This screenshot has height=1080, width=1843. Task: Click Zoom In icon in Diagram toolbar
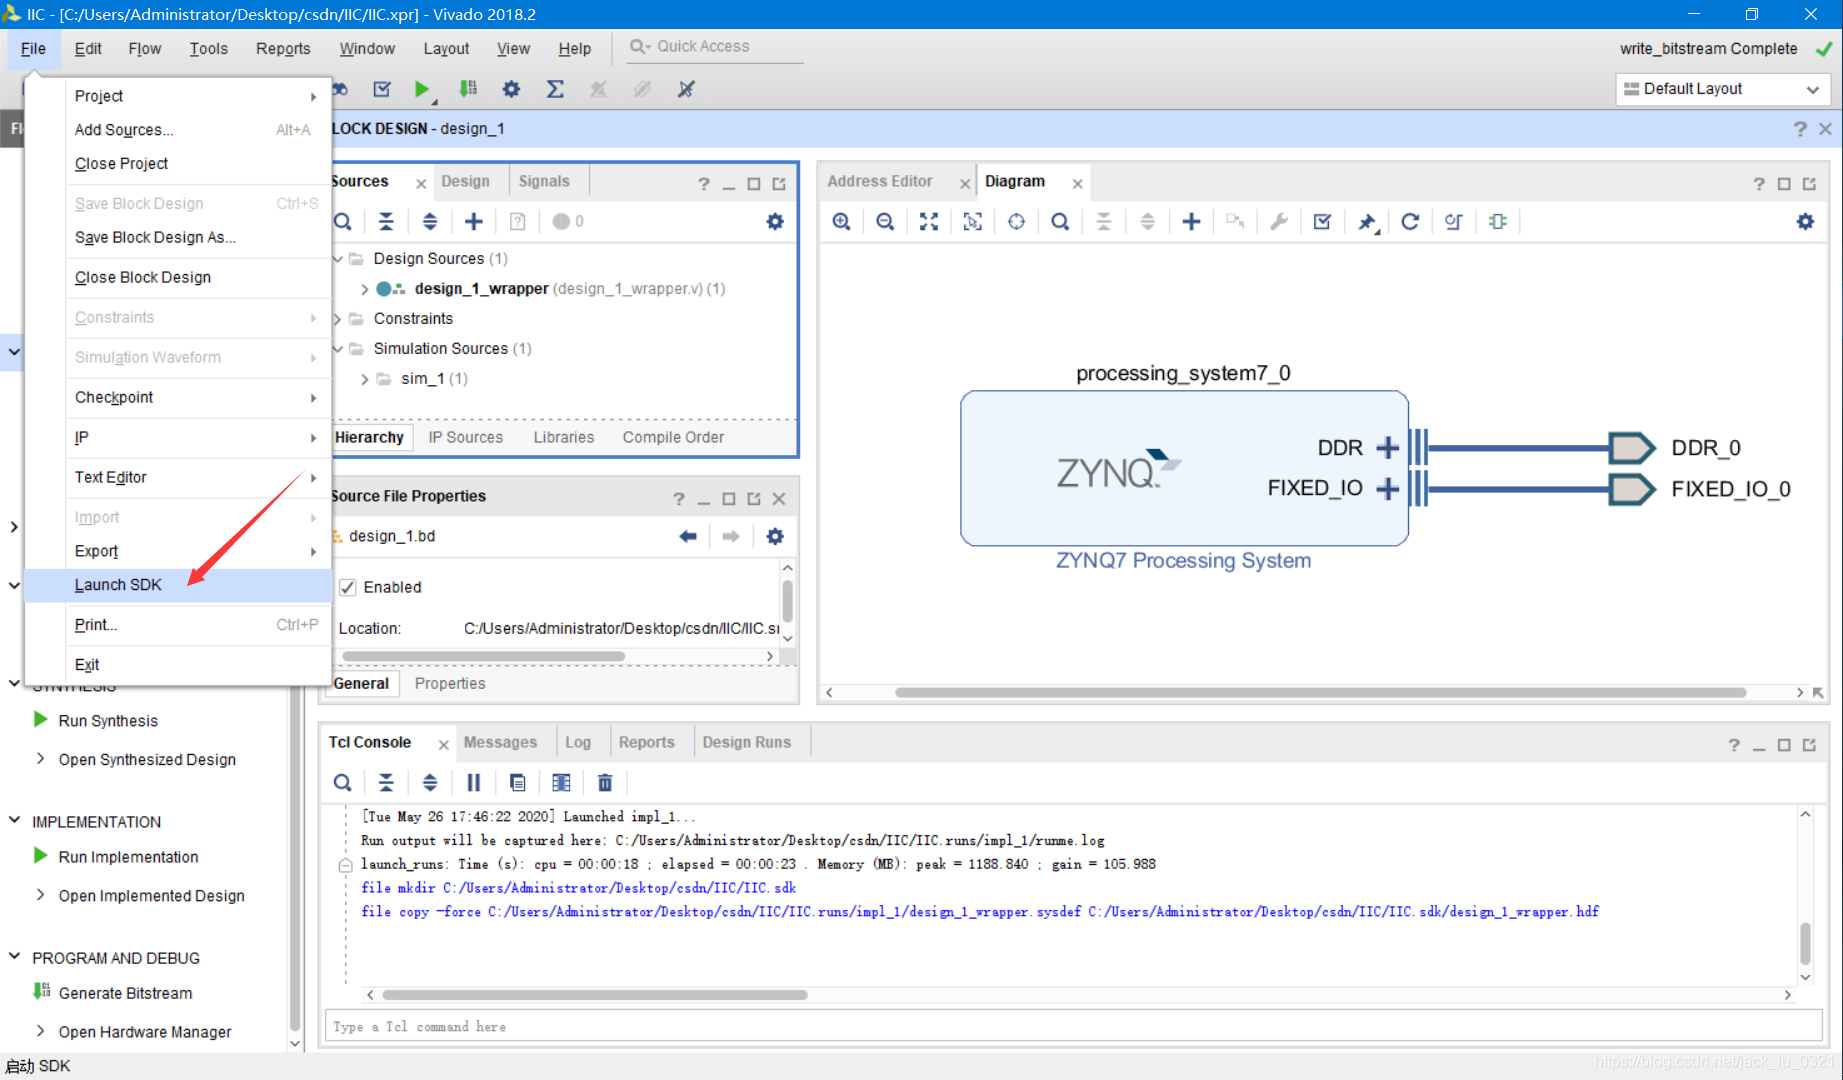[842, 222]
